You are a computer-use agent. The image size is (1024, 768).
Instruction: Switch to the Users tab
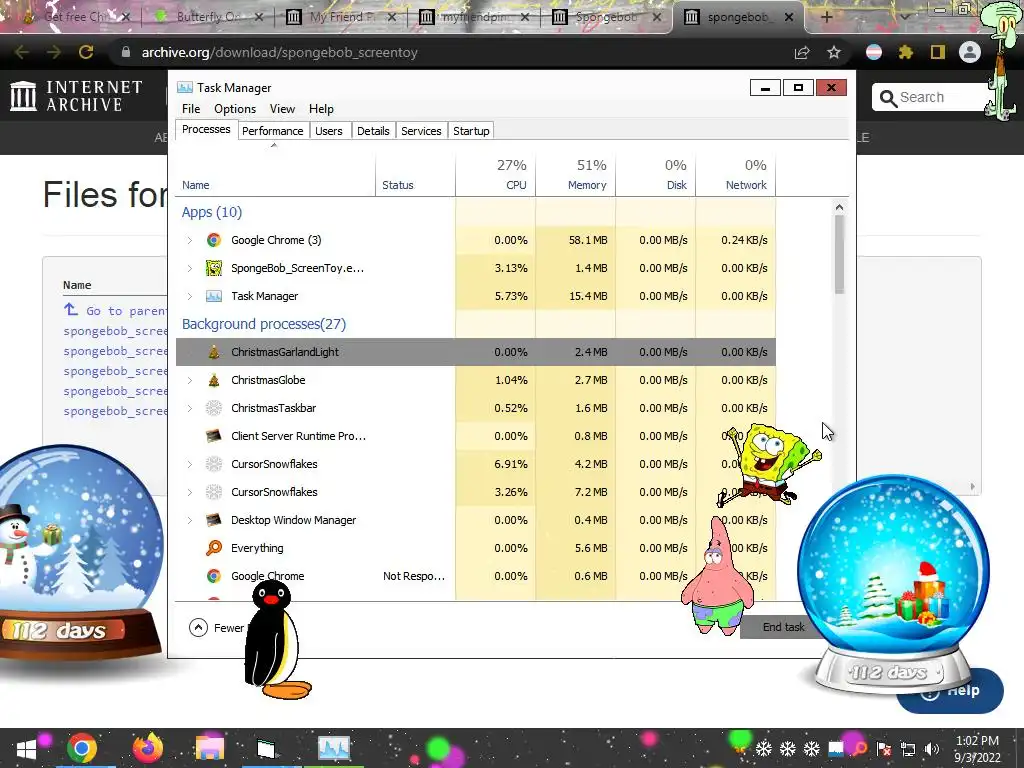(x=328, y=131)
